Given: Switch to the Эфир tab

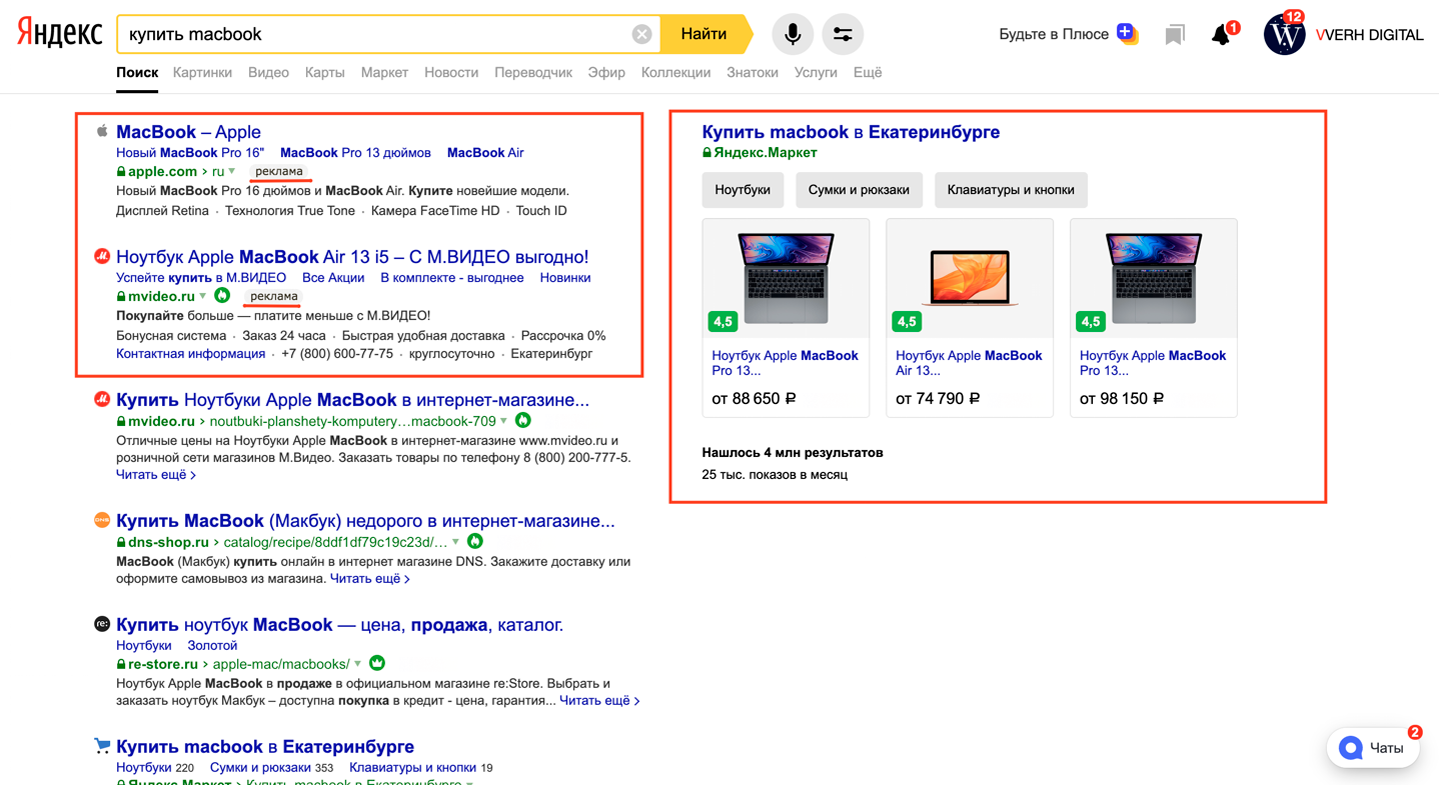Looking at the screenshot, I should click(607, 72).
